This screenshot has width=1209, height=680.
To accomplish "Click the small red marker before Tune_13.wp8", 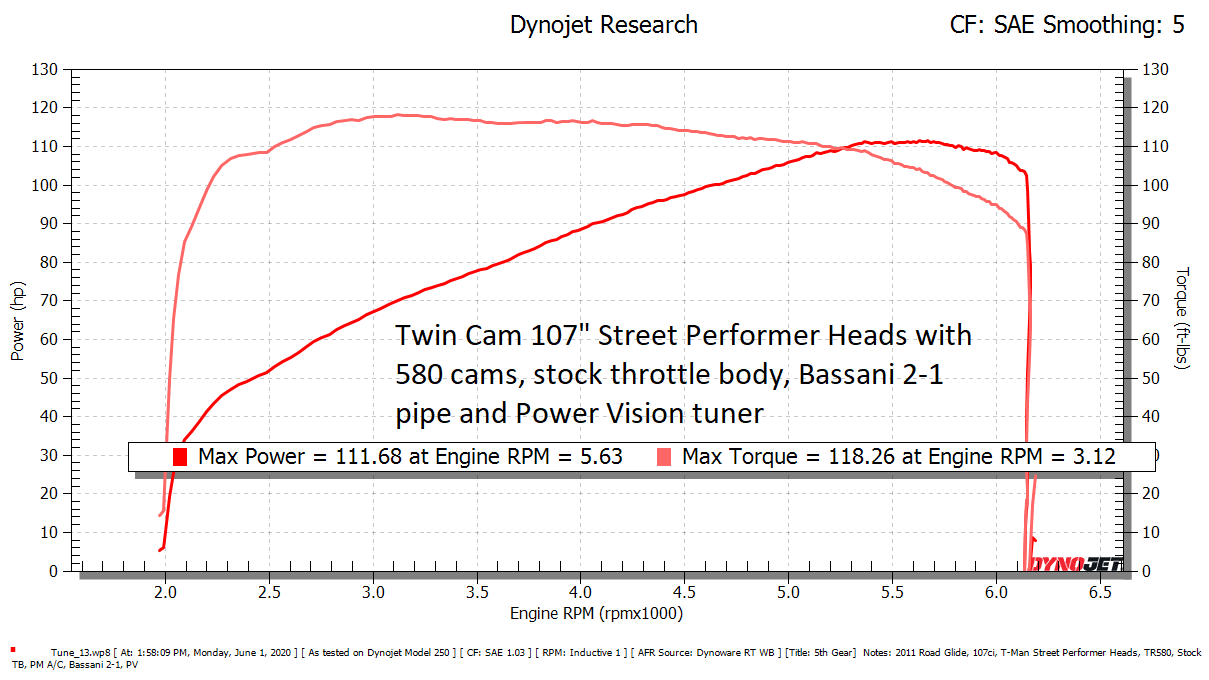I will click(x=11, y=648).
